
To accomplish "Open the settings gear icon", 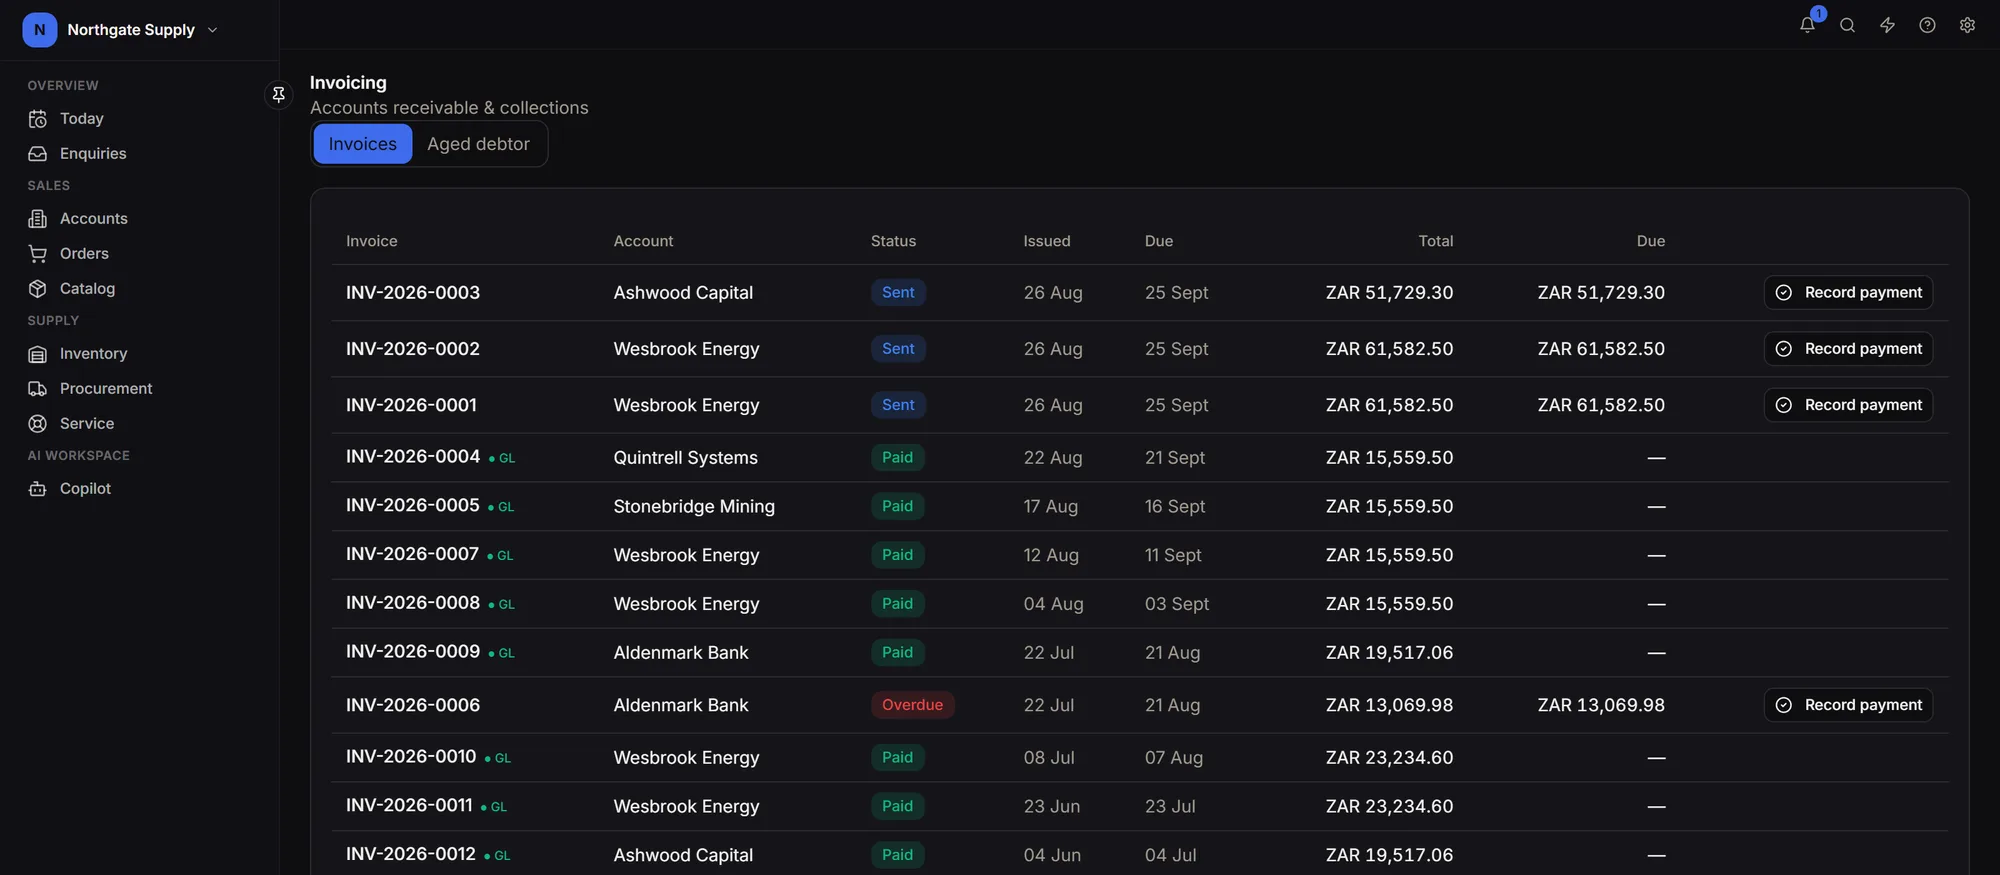I will pyautogui.click(x=1967, y=25).
